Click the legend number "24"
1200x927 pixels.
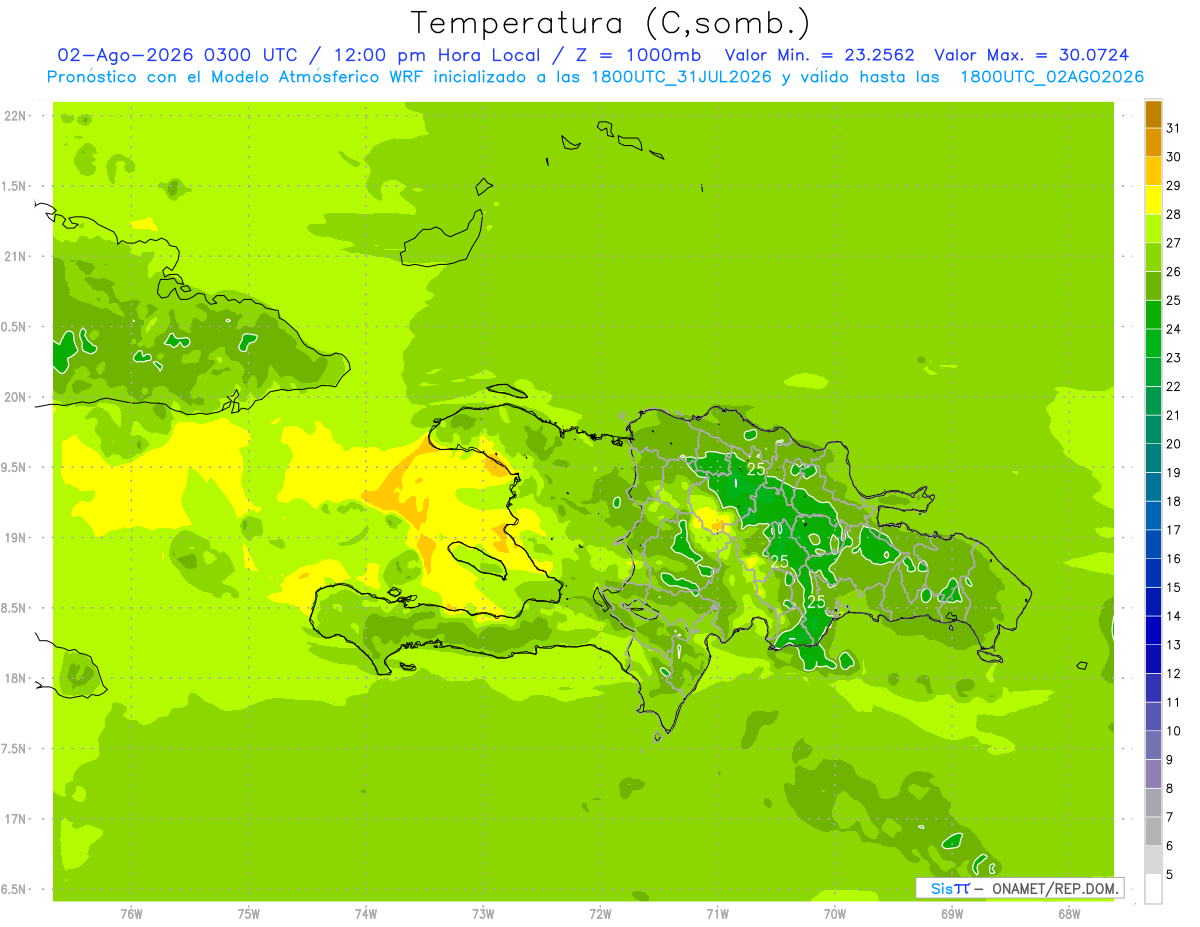[x=1174, y=329]
